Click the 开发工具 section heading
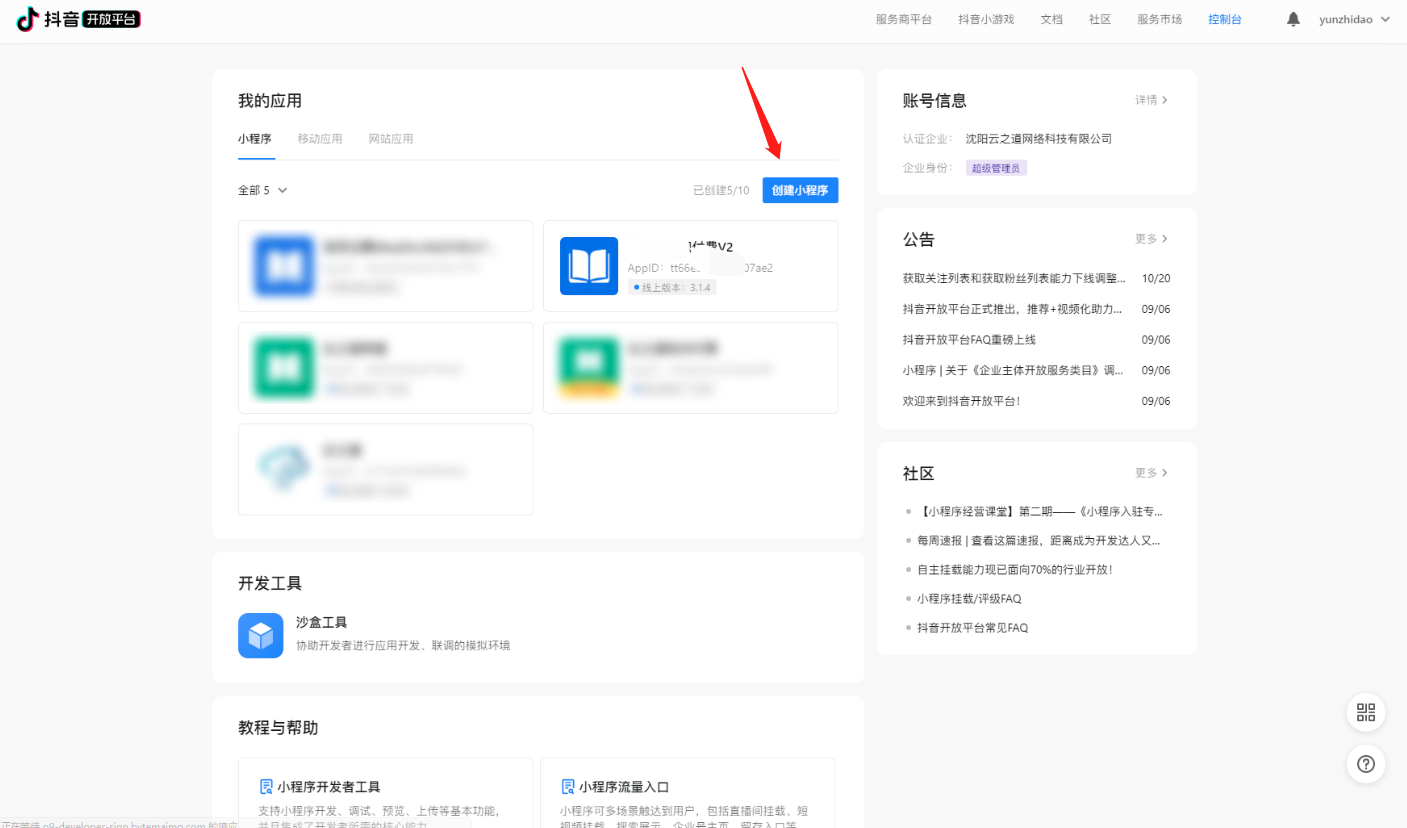This screenshot has width=1407, height=828. click(270, 583)
